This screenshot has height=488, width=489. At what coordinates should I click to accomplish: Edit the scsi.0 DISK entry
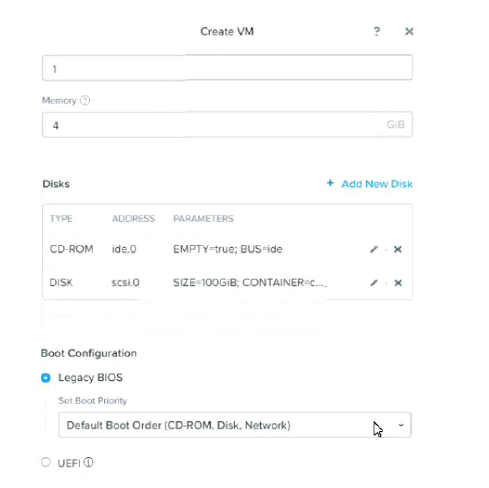pos(374,283)
